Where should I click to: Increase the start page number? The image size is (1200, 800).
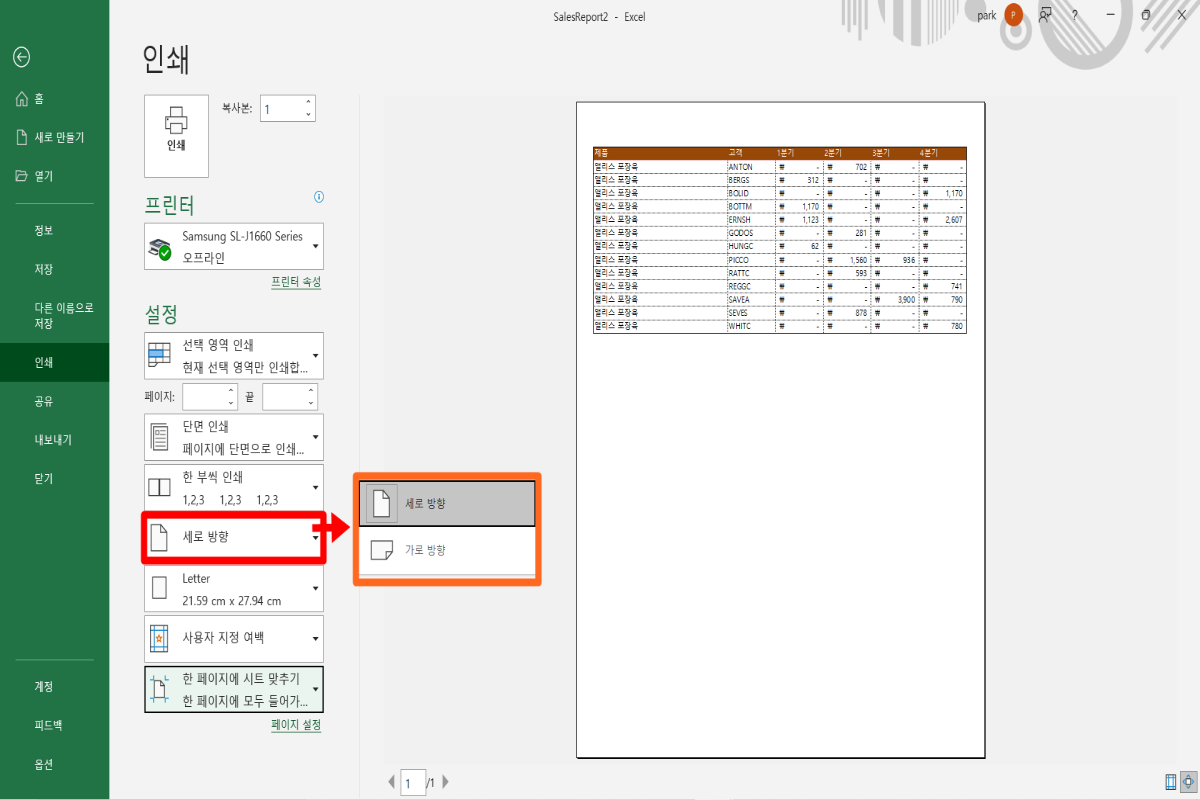point(232,391)
